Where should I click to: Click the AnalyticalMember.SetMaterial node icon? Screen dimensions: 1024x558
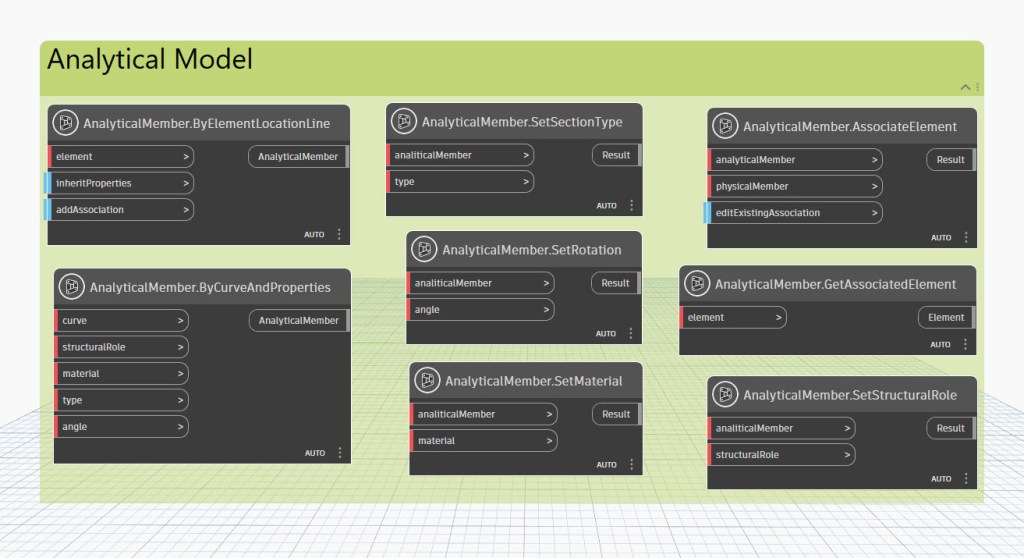[x=427, y=380]
